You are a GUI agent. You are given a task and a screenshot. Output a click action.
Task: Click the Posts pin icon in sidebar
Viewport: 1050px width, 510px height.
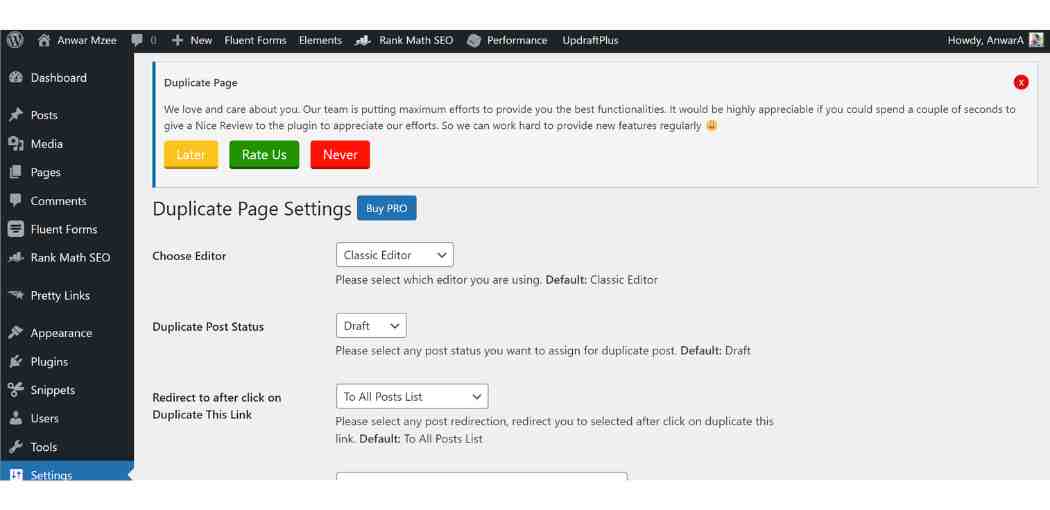pos(16,115)
